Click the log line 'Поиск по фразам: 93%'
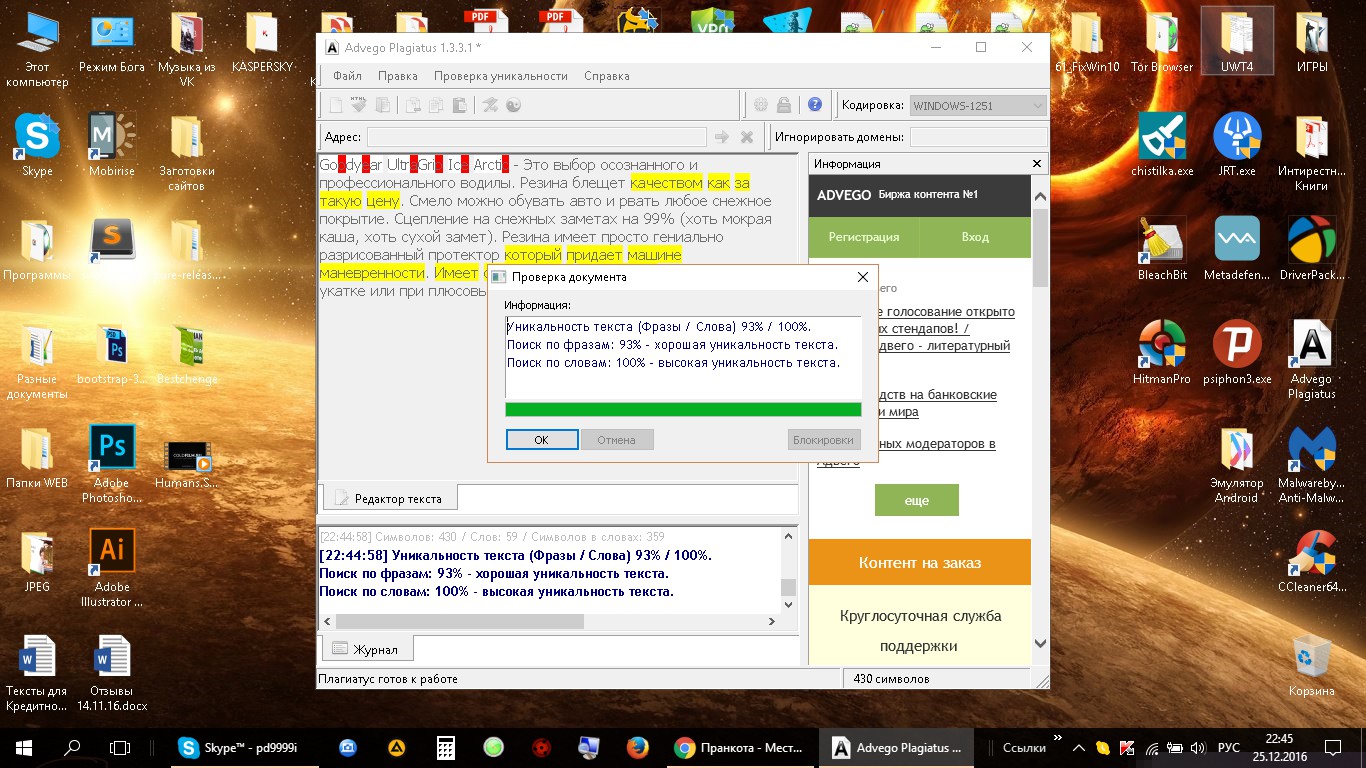Image resolution: width=1366 pixels, height=768 pixels. [x=494, y=574]
